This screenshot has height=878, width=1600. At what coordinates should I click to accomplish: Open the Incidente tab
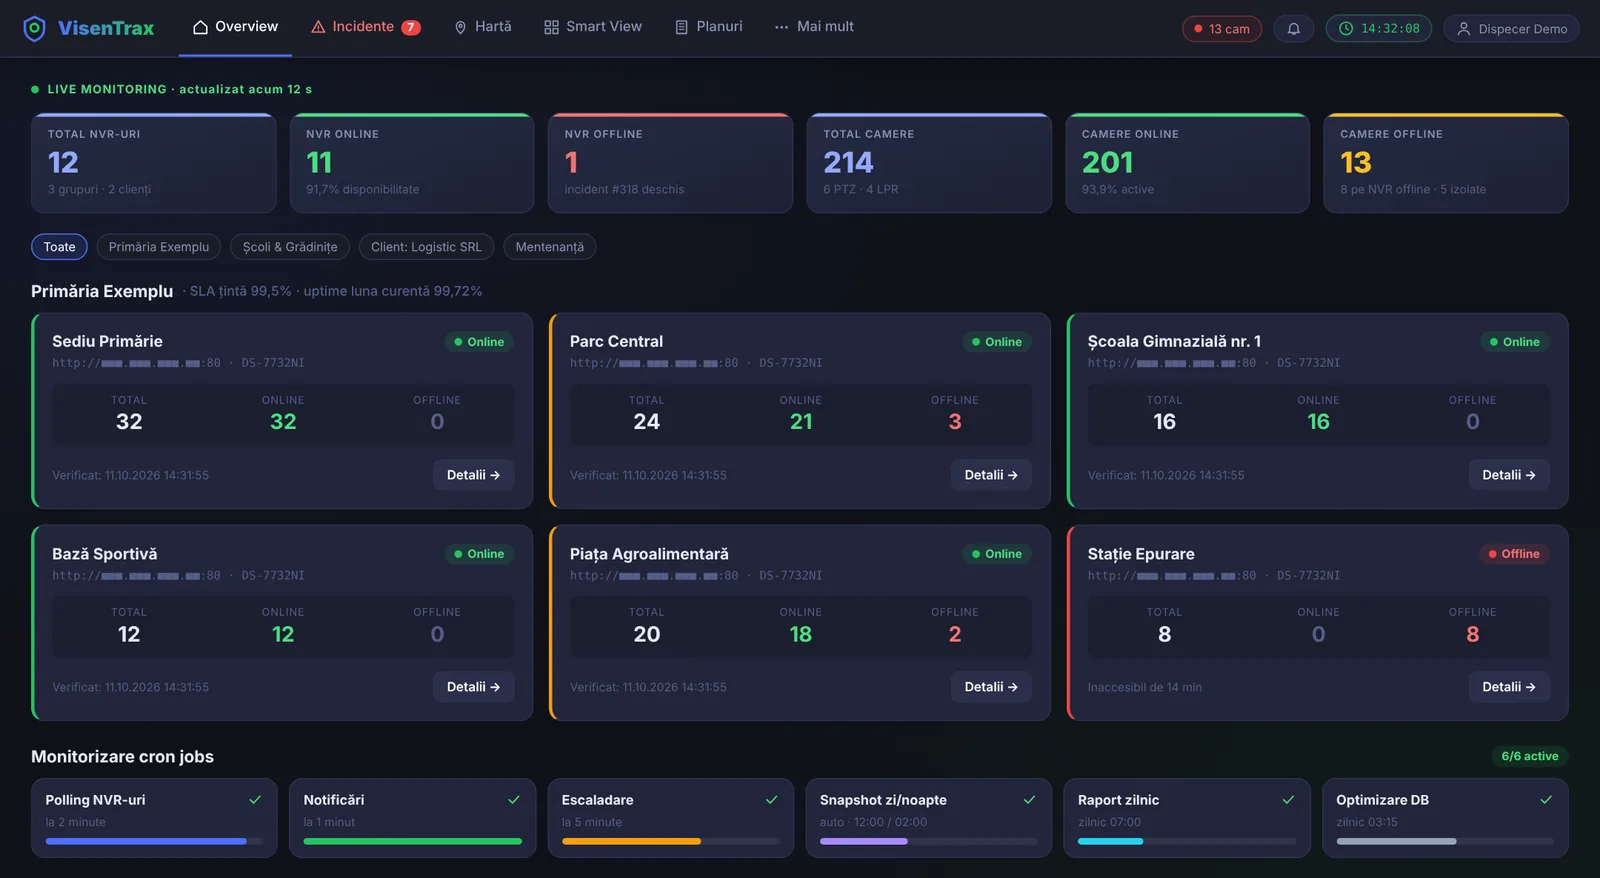(365, 27)
